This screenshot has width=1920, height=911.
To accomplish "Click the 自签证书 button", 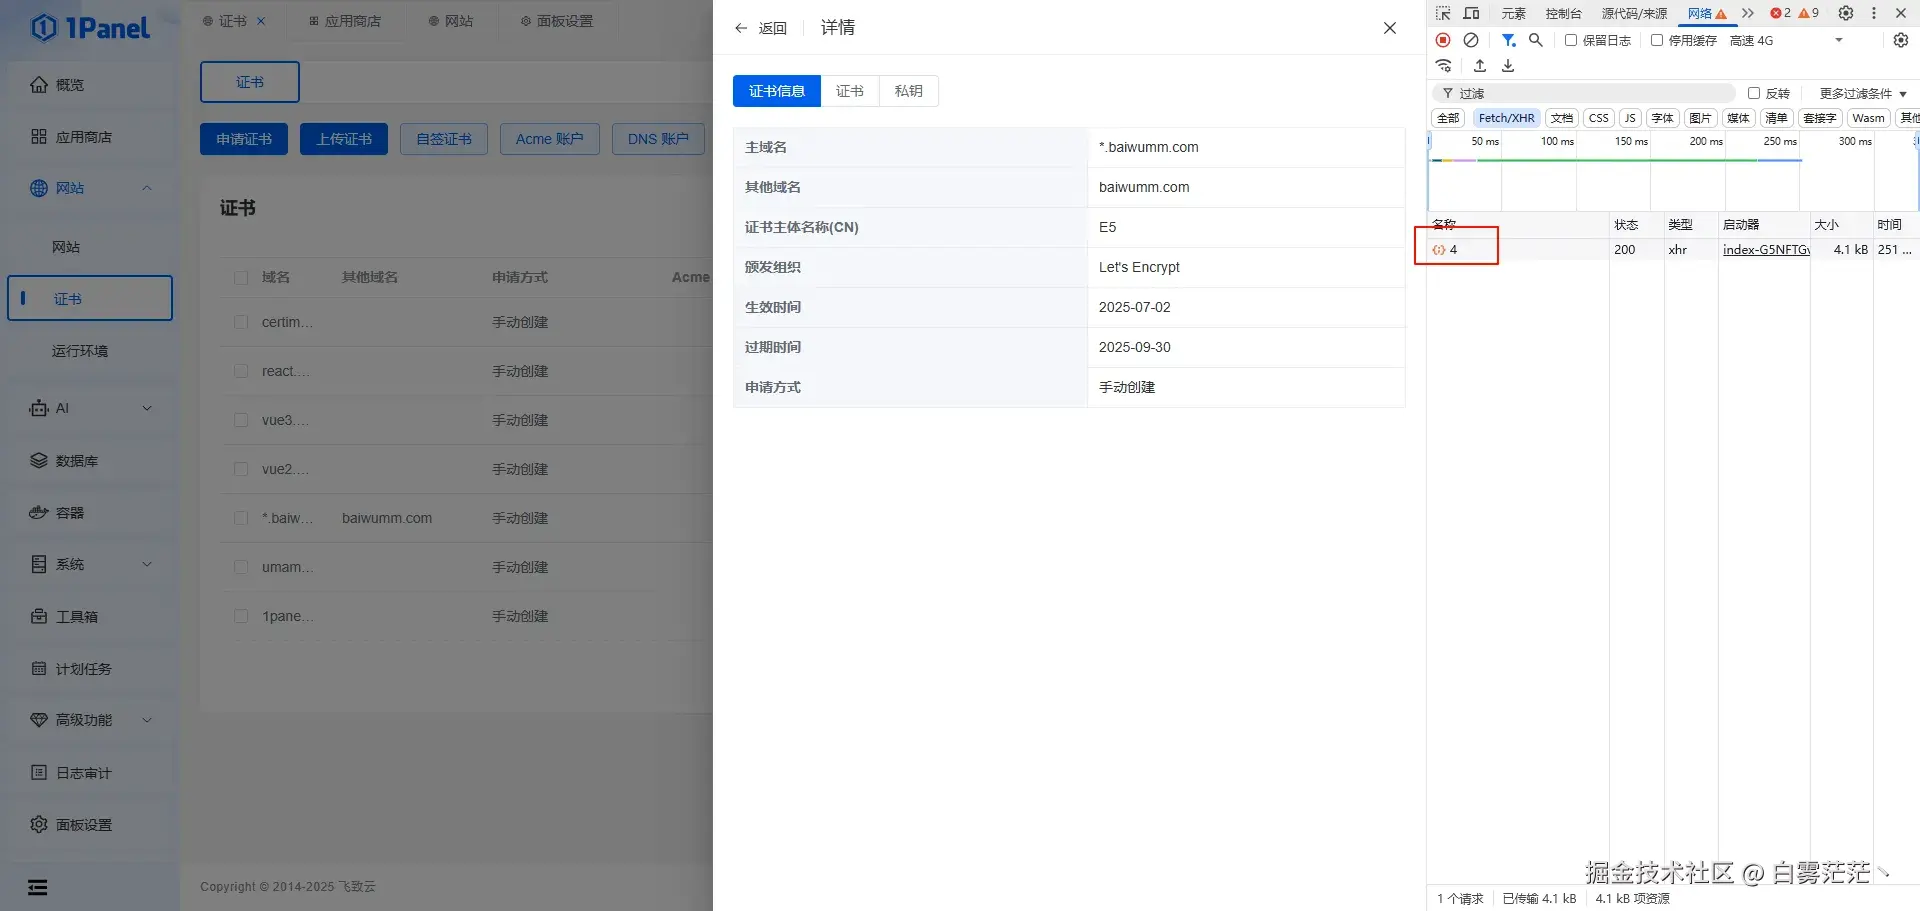I will point(444,139).
